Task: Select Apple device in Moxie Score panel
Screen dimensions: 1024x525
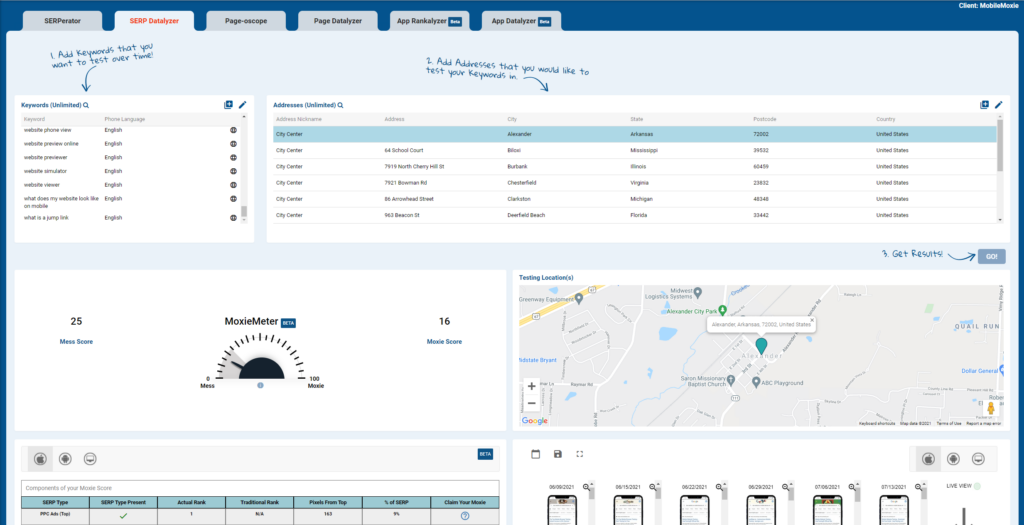Action: pos(40,459)
